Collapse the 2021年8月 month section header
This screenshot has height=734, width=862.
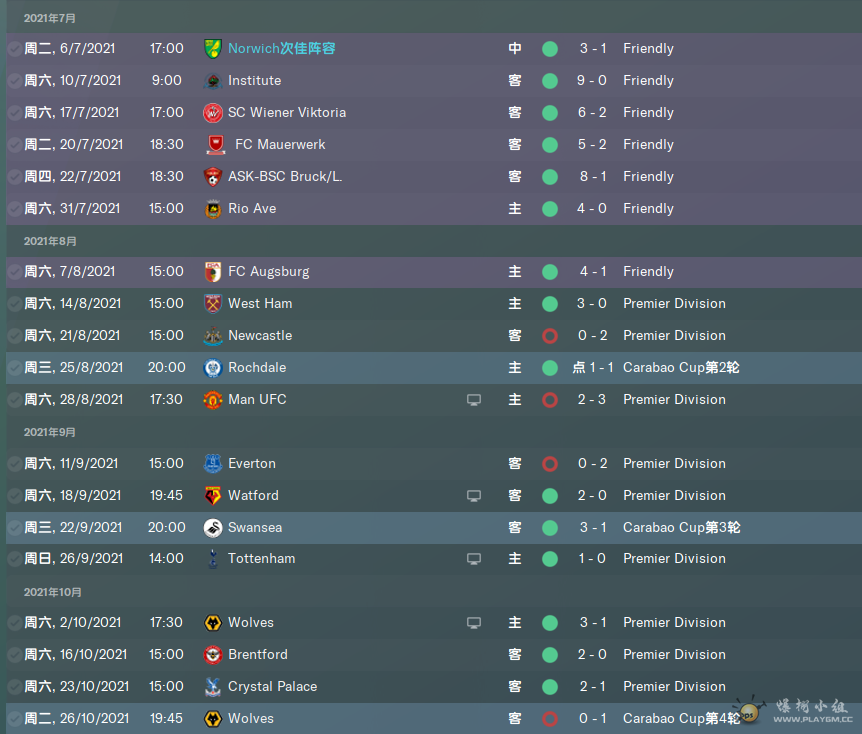pos(50,241)
